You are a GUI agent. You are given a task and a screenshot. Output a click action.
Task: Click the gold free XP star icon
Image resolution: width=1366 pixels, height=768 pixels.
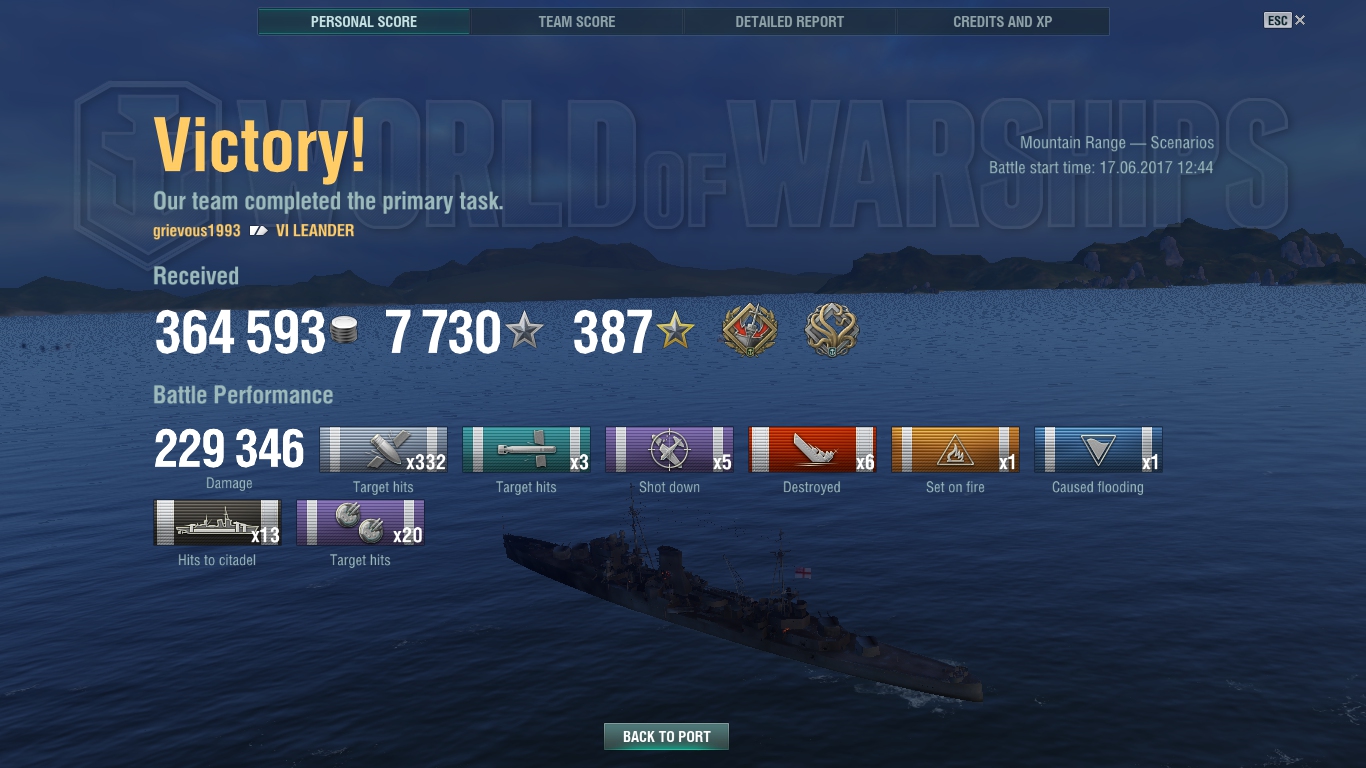click(675, 330)
